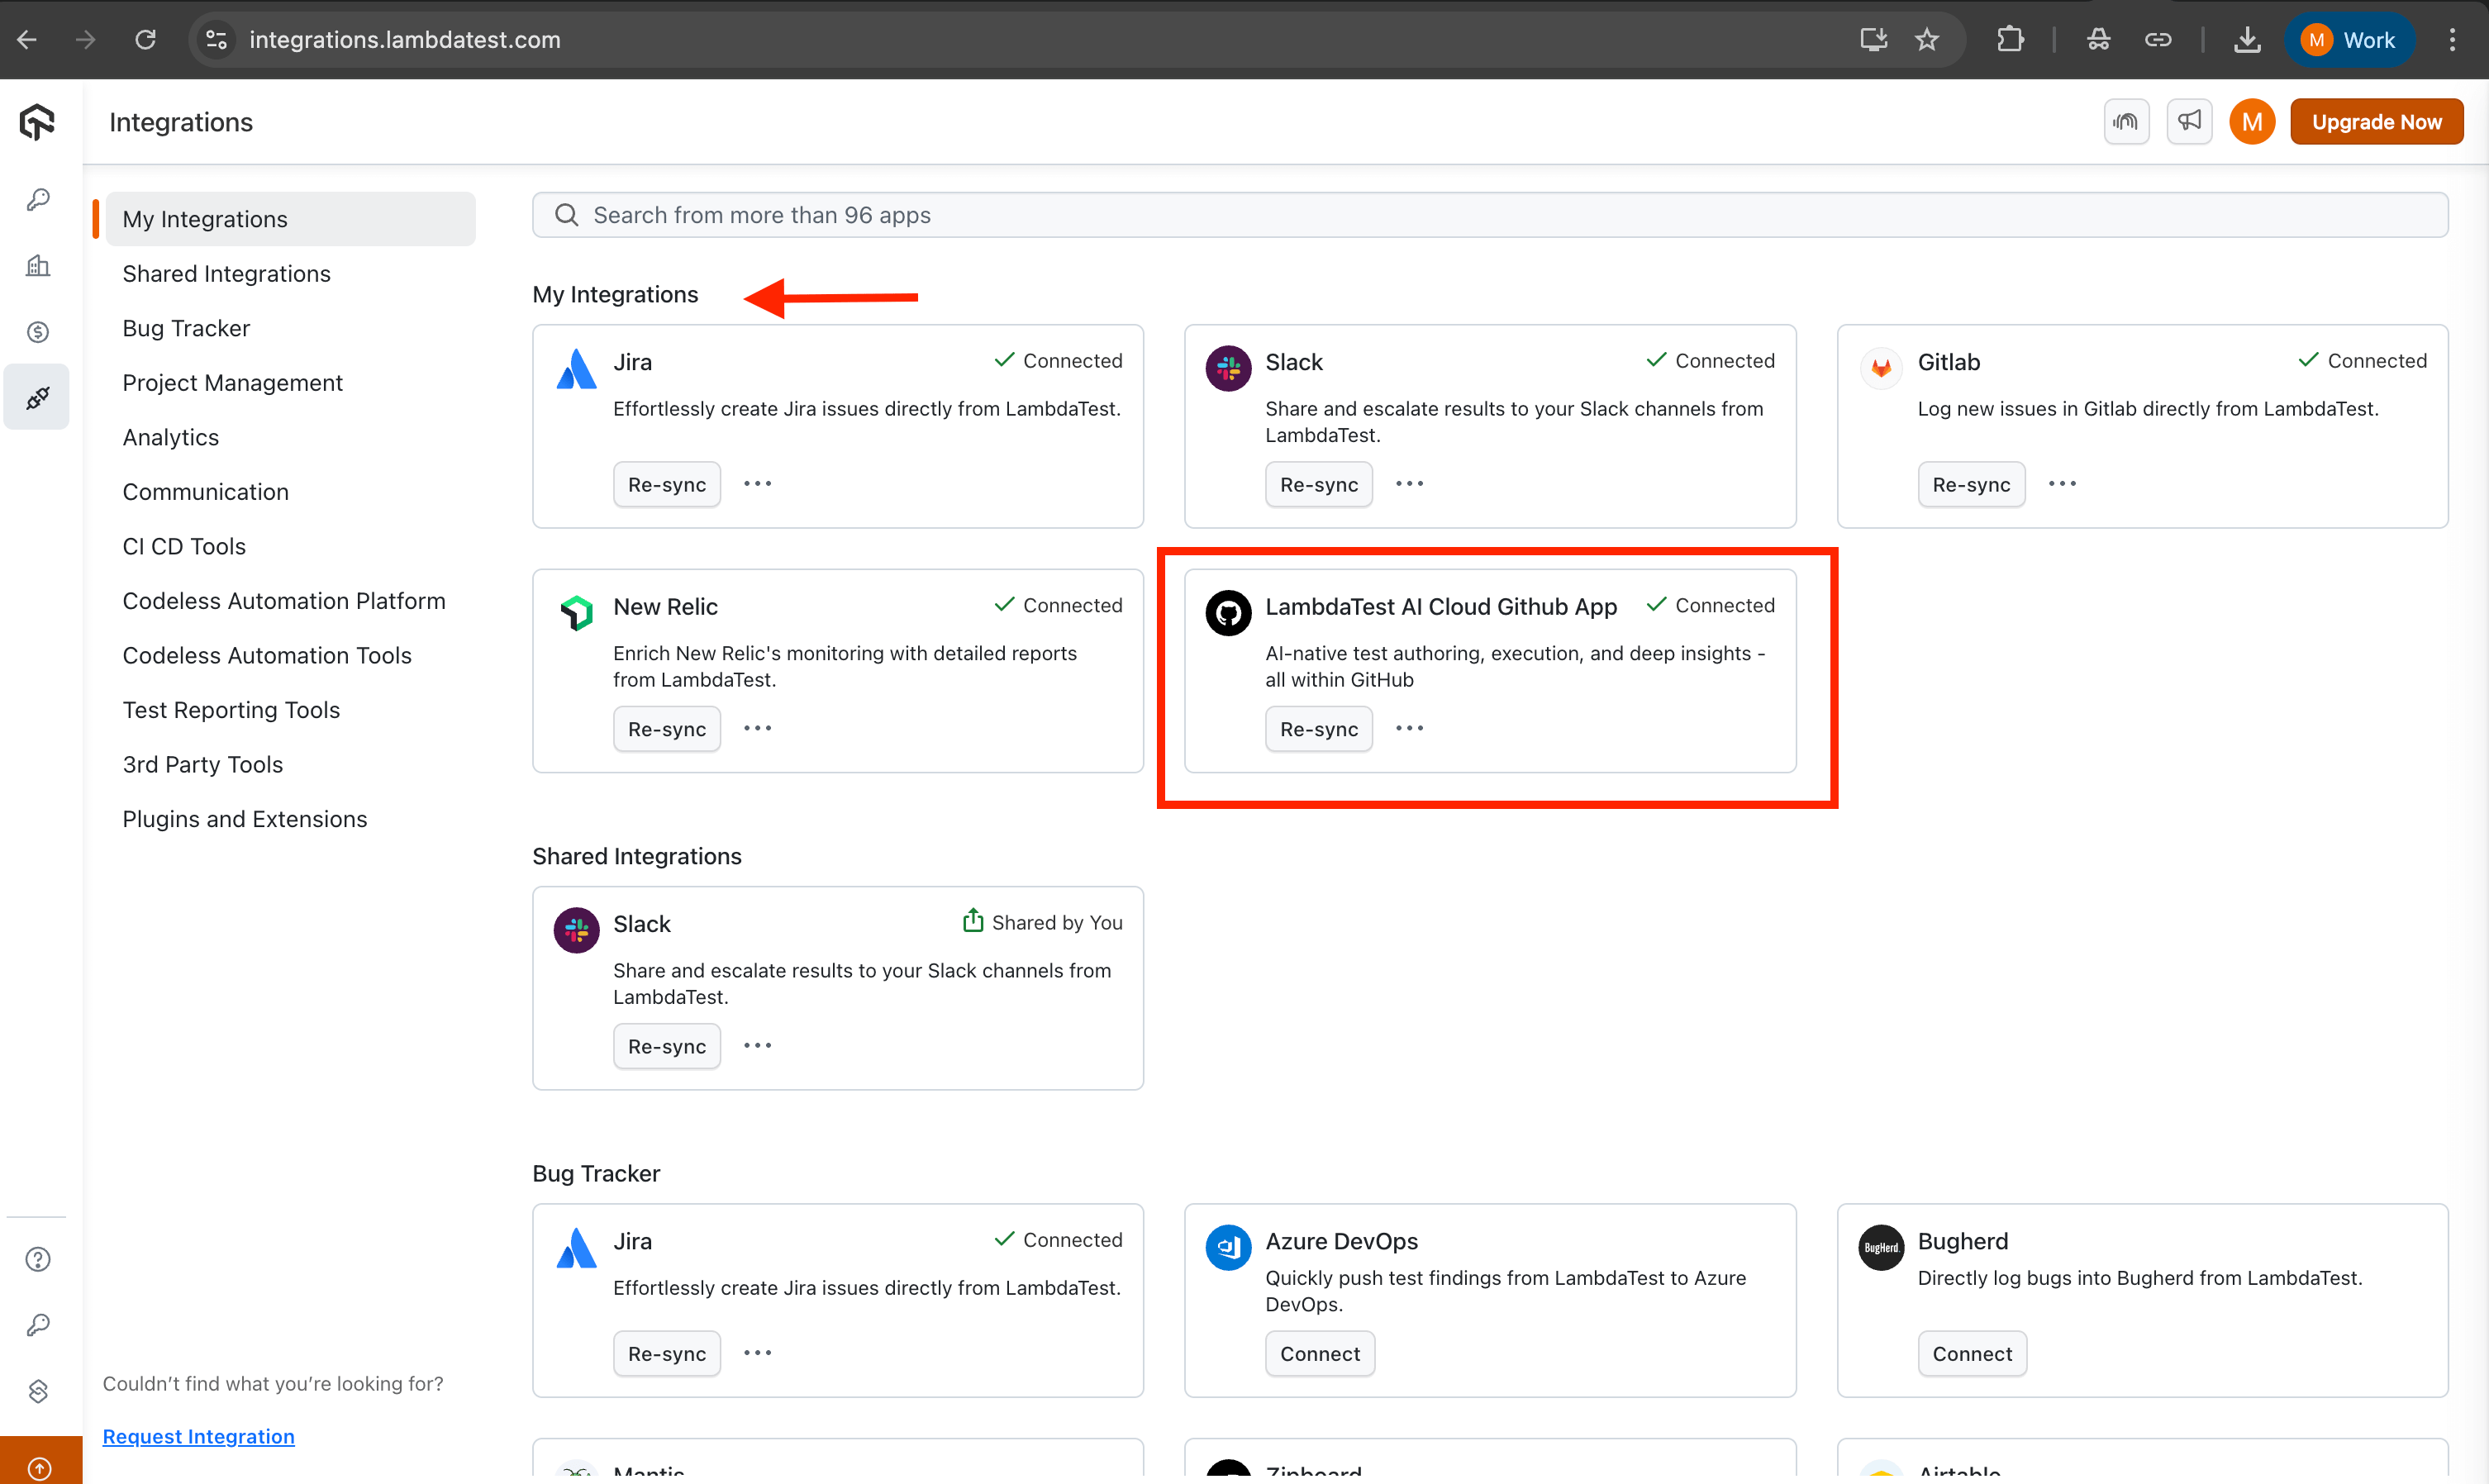Click the user avatar M in header
This screenshot has height=1484, width=2489.
(2252, 122)
